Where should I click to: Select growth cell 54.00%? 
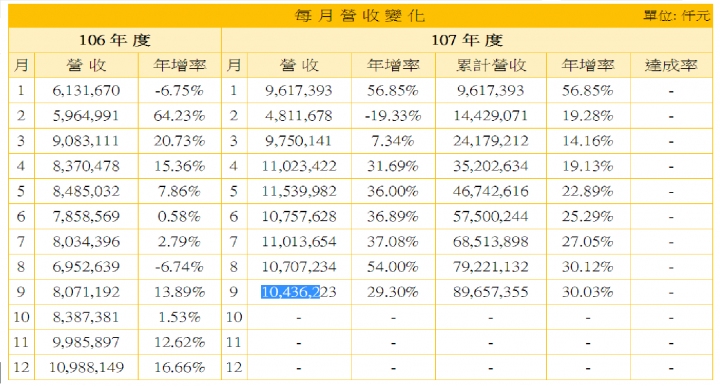[393, 267]
